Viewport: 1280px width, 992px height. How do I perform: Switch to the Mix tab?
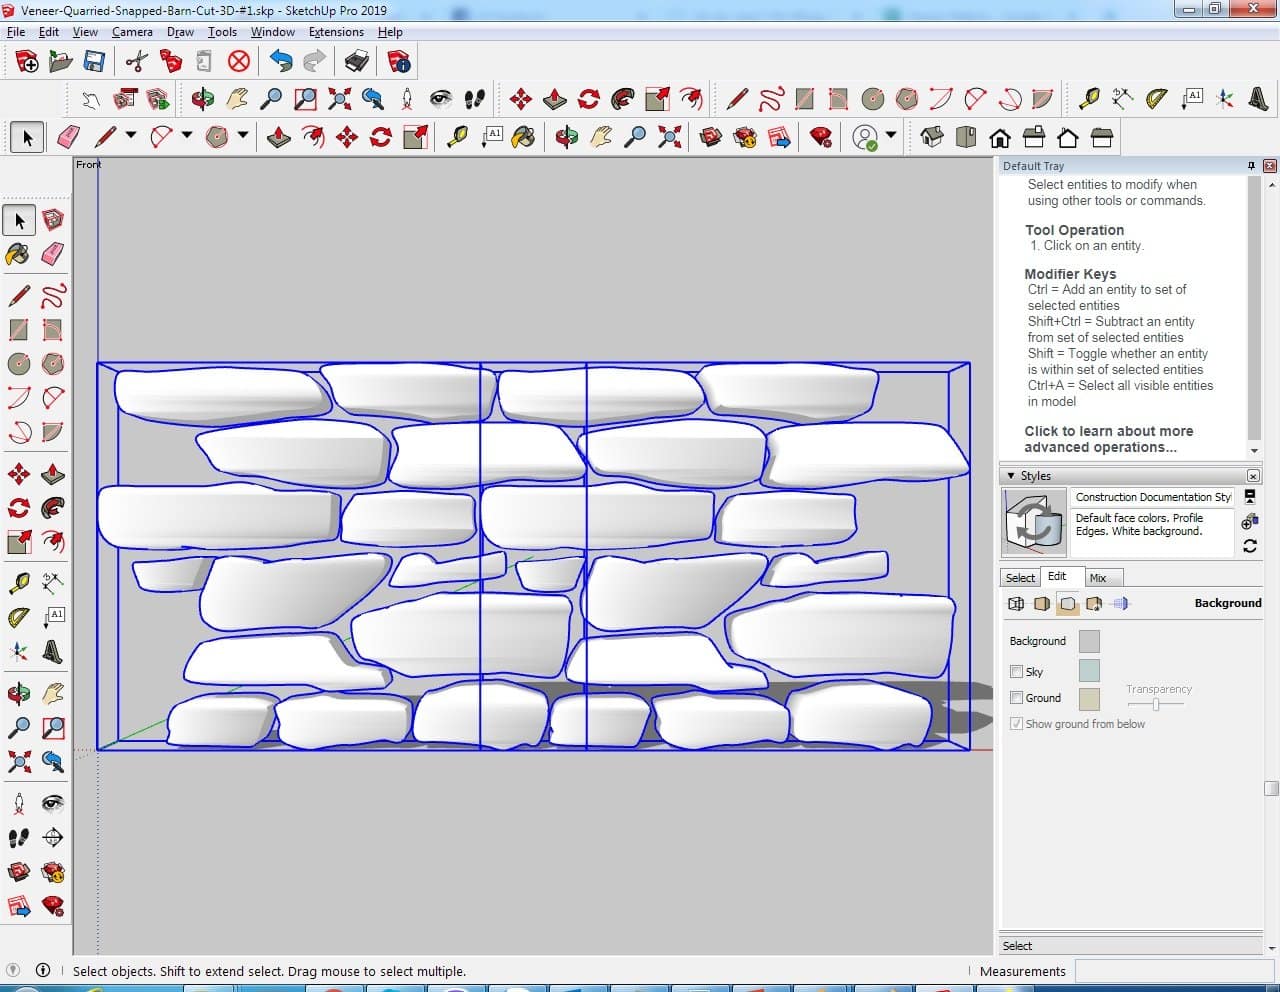[x=1098, y=578]
